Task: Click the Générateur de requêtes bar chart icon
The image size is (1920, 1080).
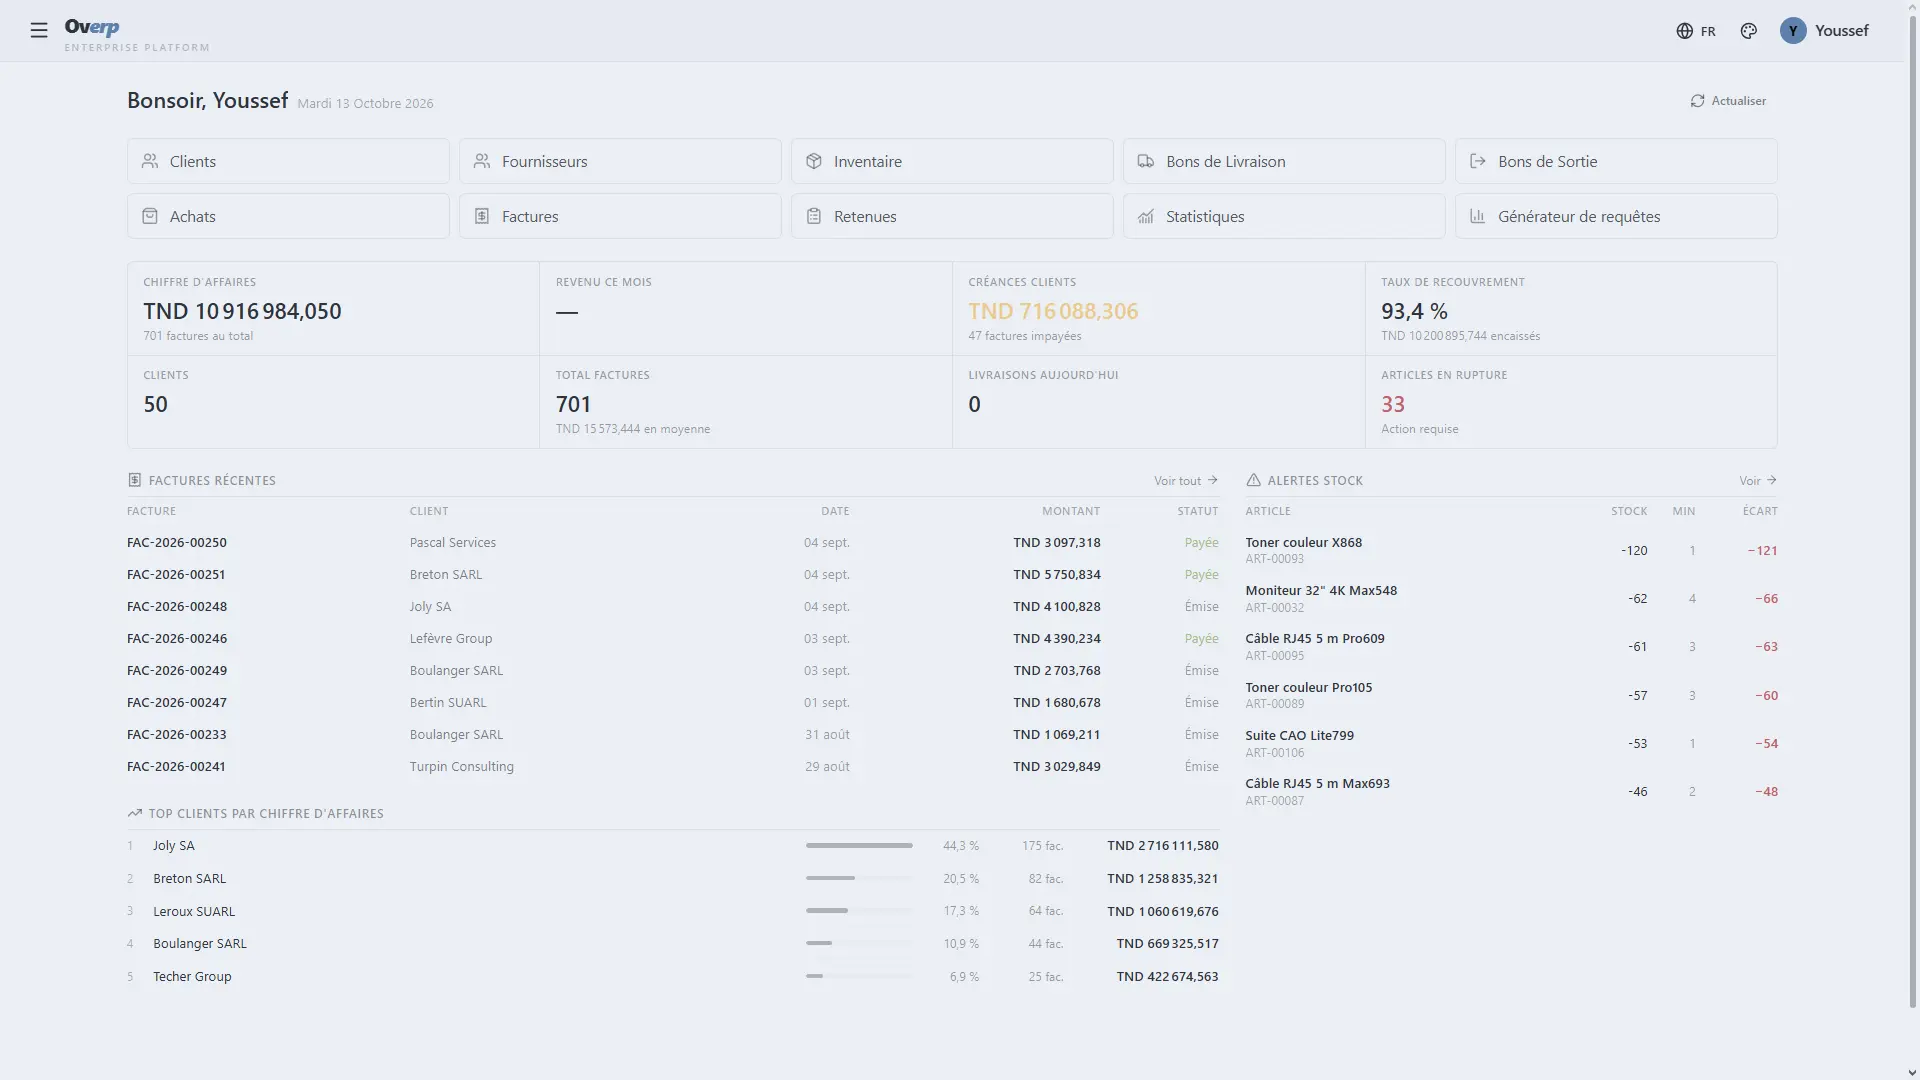Action: pos(1478,216)
